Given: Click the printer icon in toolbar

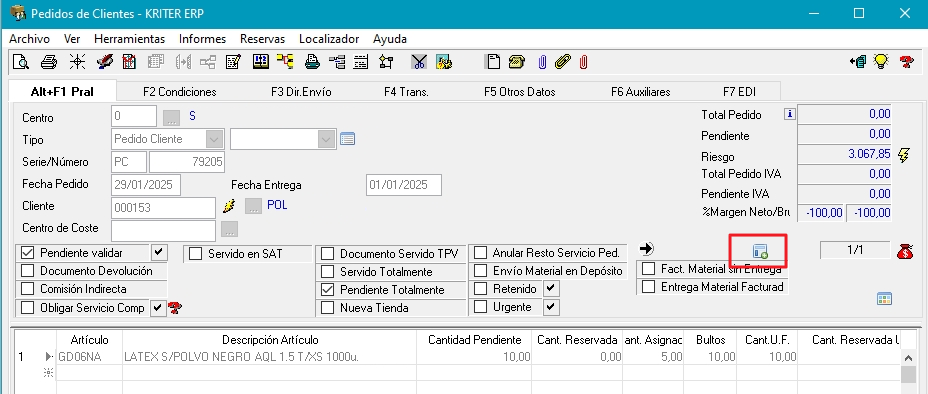Looking at the screenshot, I should (x=49, y=62).
